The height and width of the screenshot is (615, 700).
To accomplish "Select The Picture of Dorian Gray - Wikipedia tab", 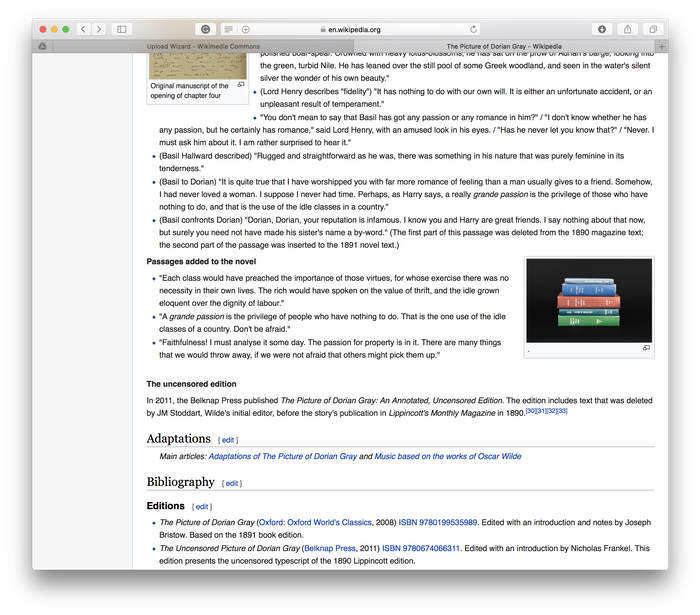I will pos(504,46).
